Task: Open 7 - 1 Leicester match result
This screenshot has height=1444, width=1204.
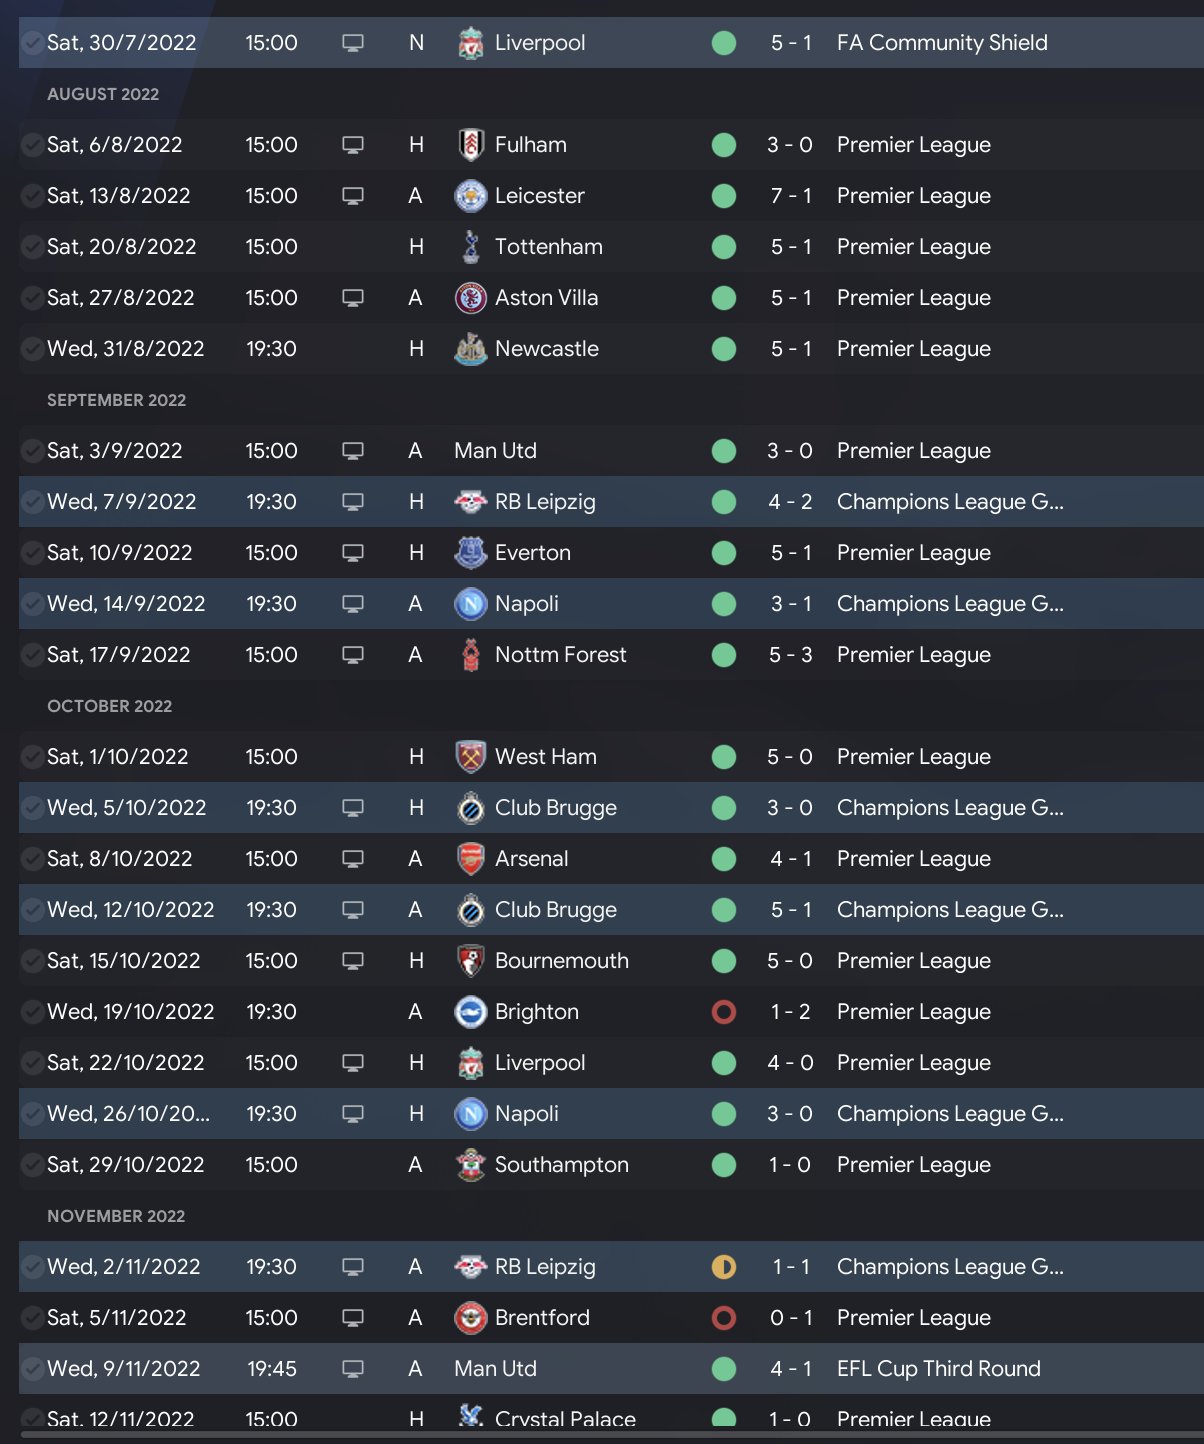Action: (x=790, y=196)
